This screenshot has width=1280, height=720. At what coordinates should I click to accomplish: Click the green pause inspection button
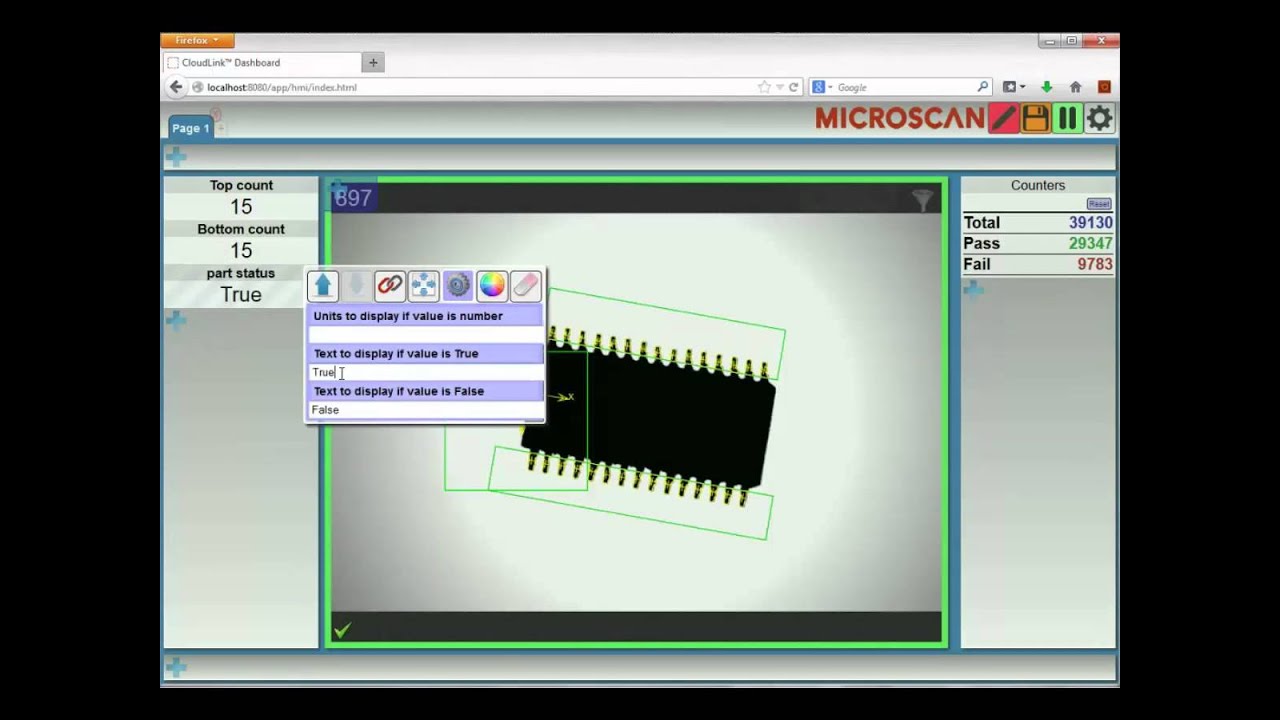pyautogui.click(x=1067, y=118)
